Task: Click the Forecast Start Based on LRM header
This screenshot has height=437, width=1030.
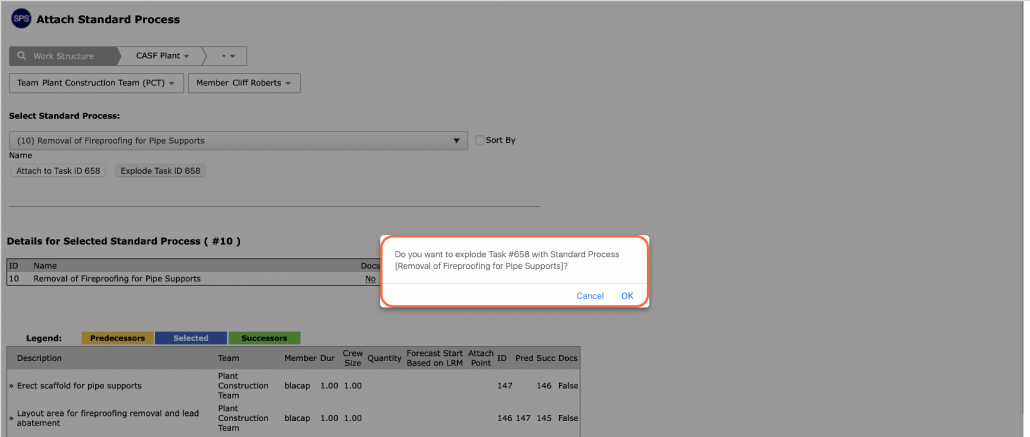Action: click(435, 358)
